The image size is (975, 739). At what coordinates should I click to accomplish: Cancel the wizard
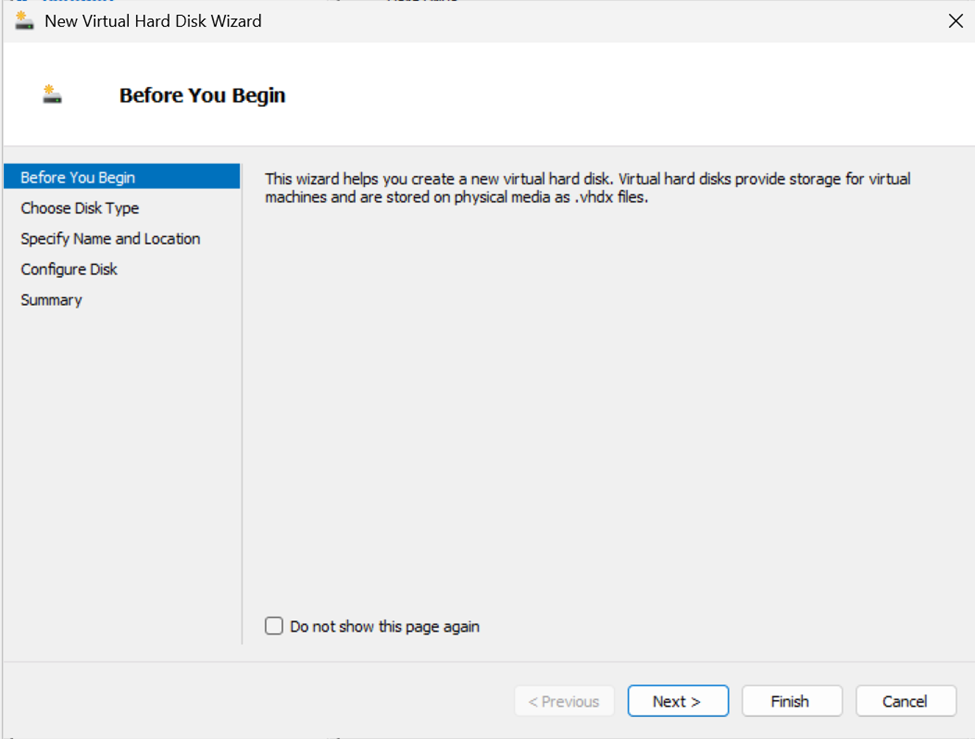[x=905, y=701]
